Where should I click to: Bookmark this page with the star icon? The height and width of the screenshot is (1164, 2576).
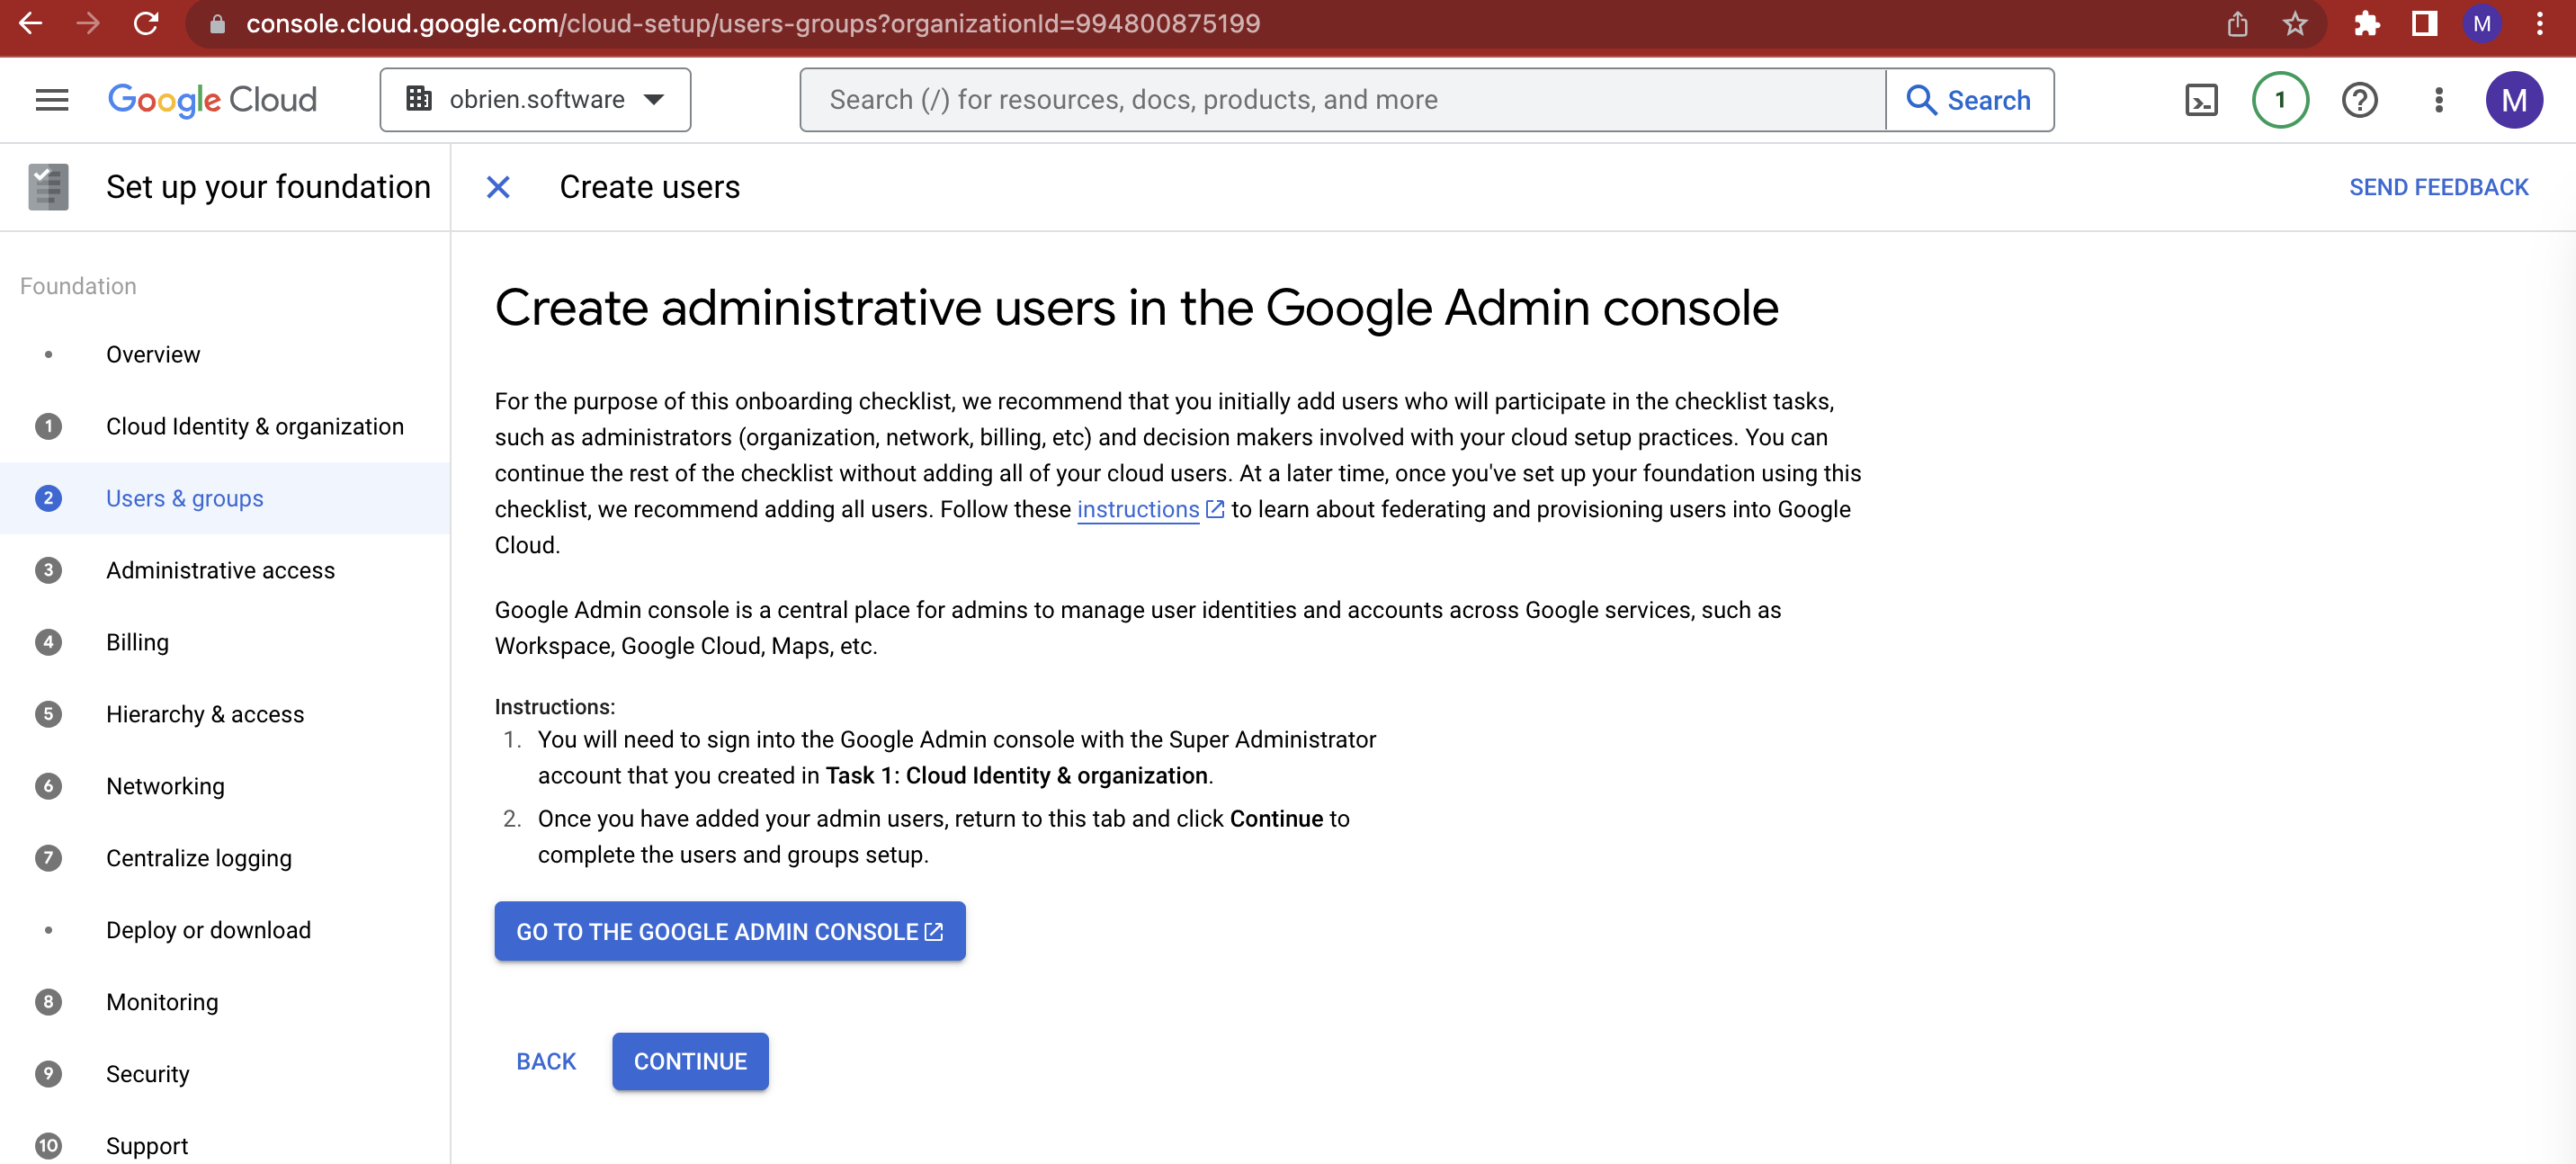(x=2295, y=25)
